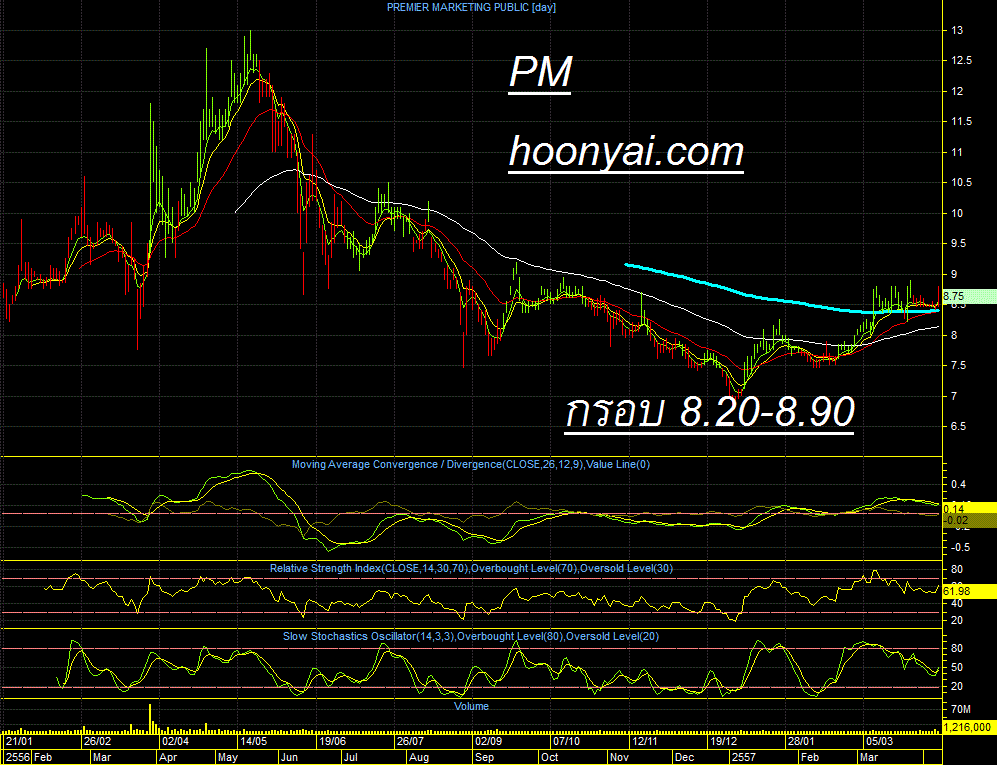Click the 7.5 price axis label
Screen dimensions: 997x765
[x=958, y=366]
